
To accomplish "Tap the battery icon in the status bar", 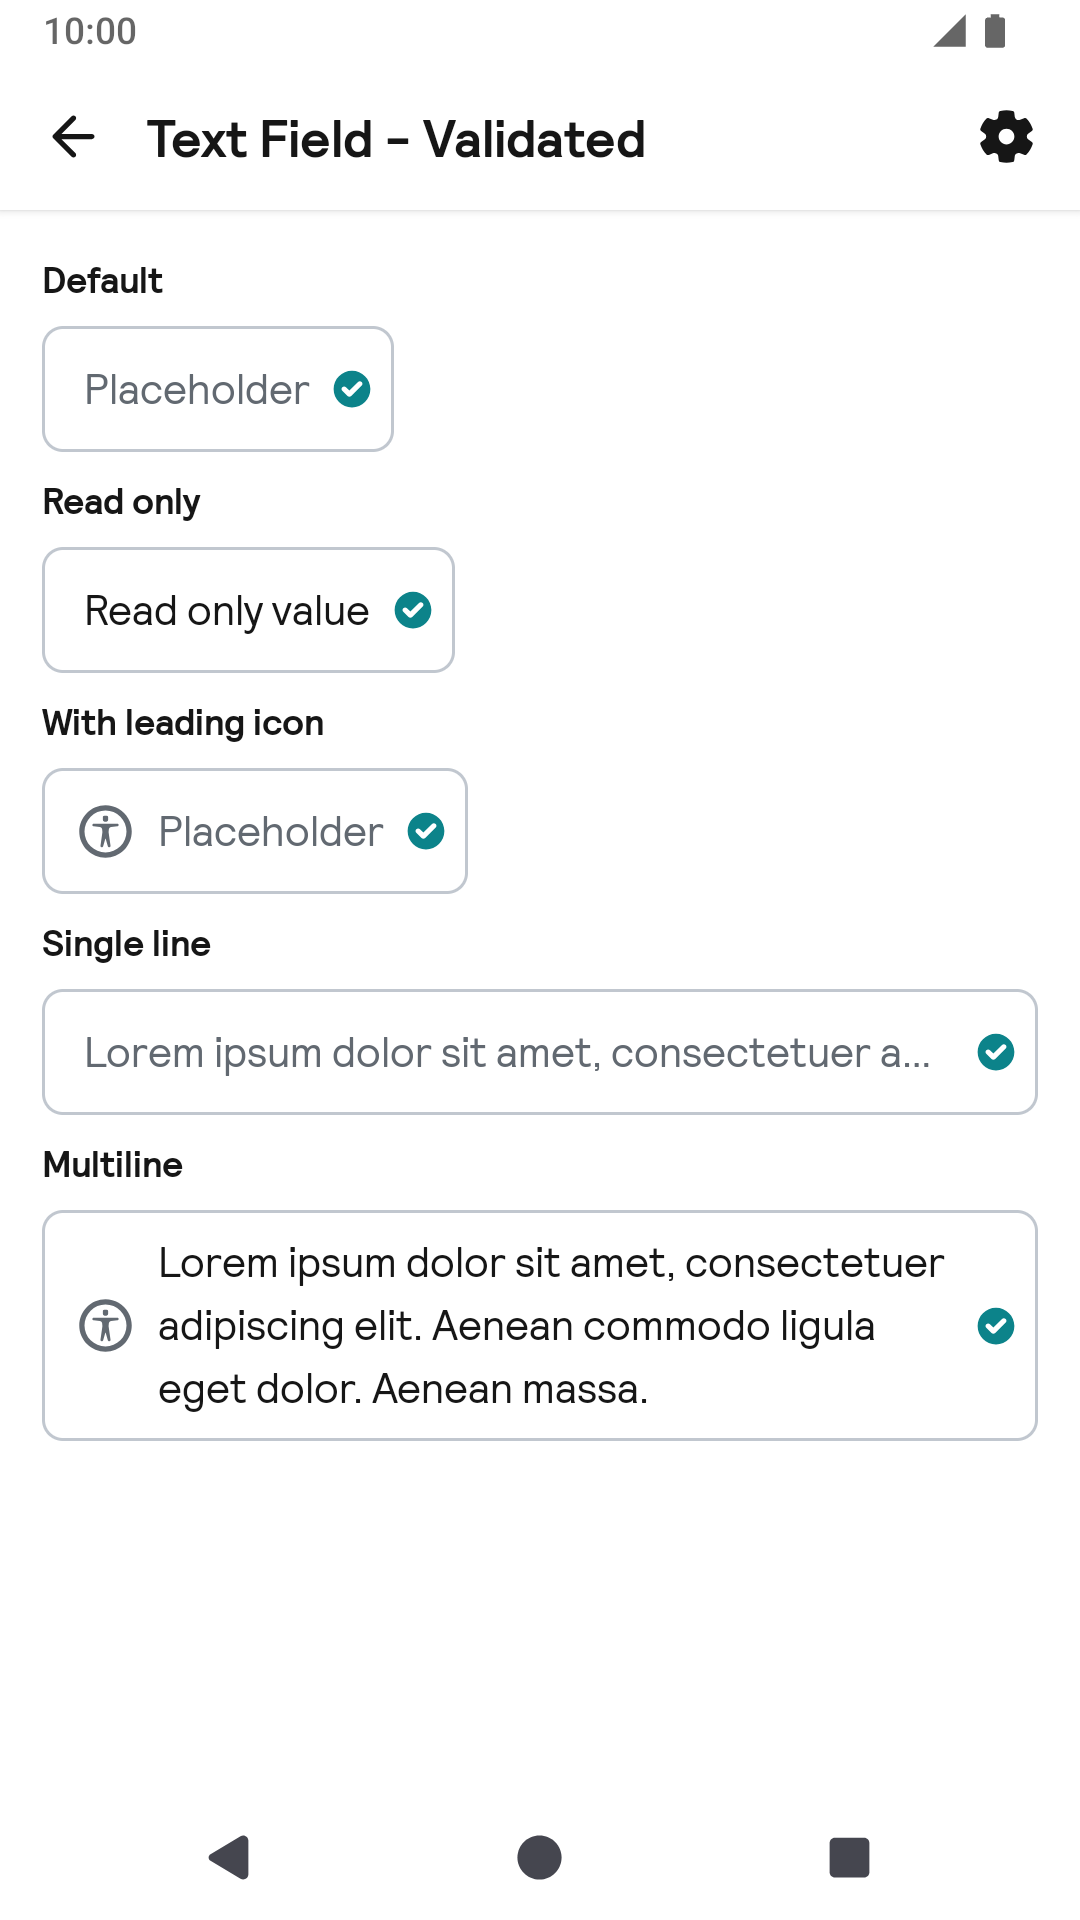I will pyautogui.click(x=995, y=31).
